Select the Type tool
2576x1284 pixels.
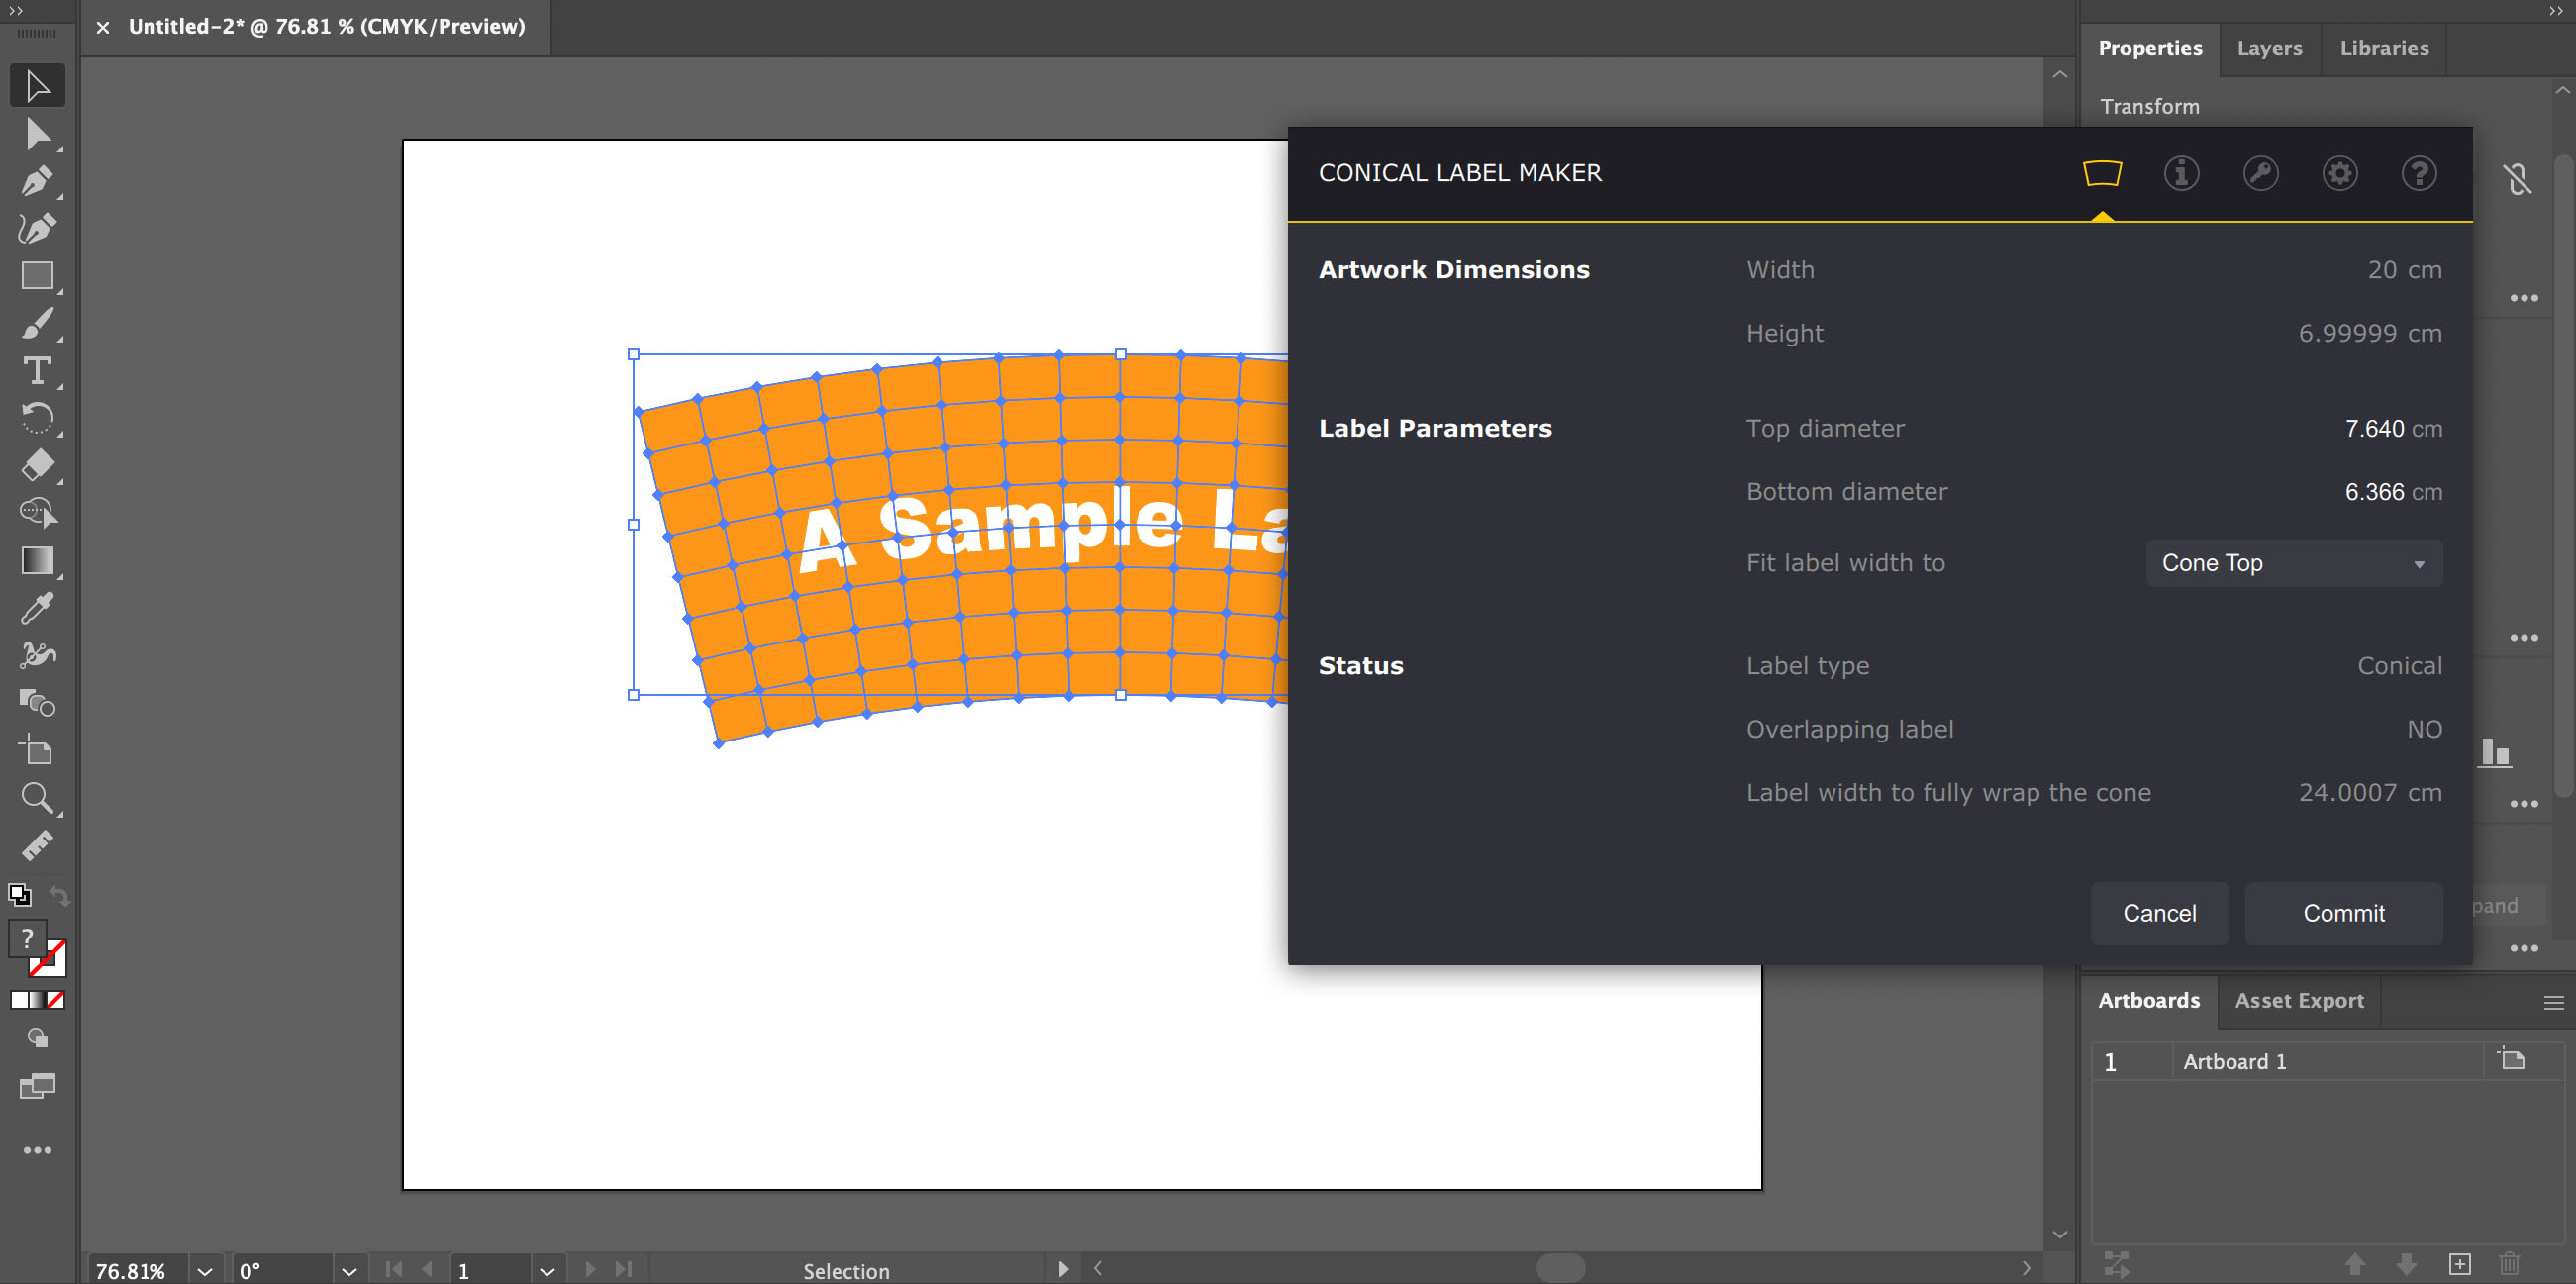click(38, 370)
